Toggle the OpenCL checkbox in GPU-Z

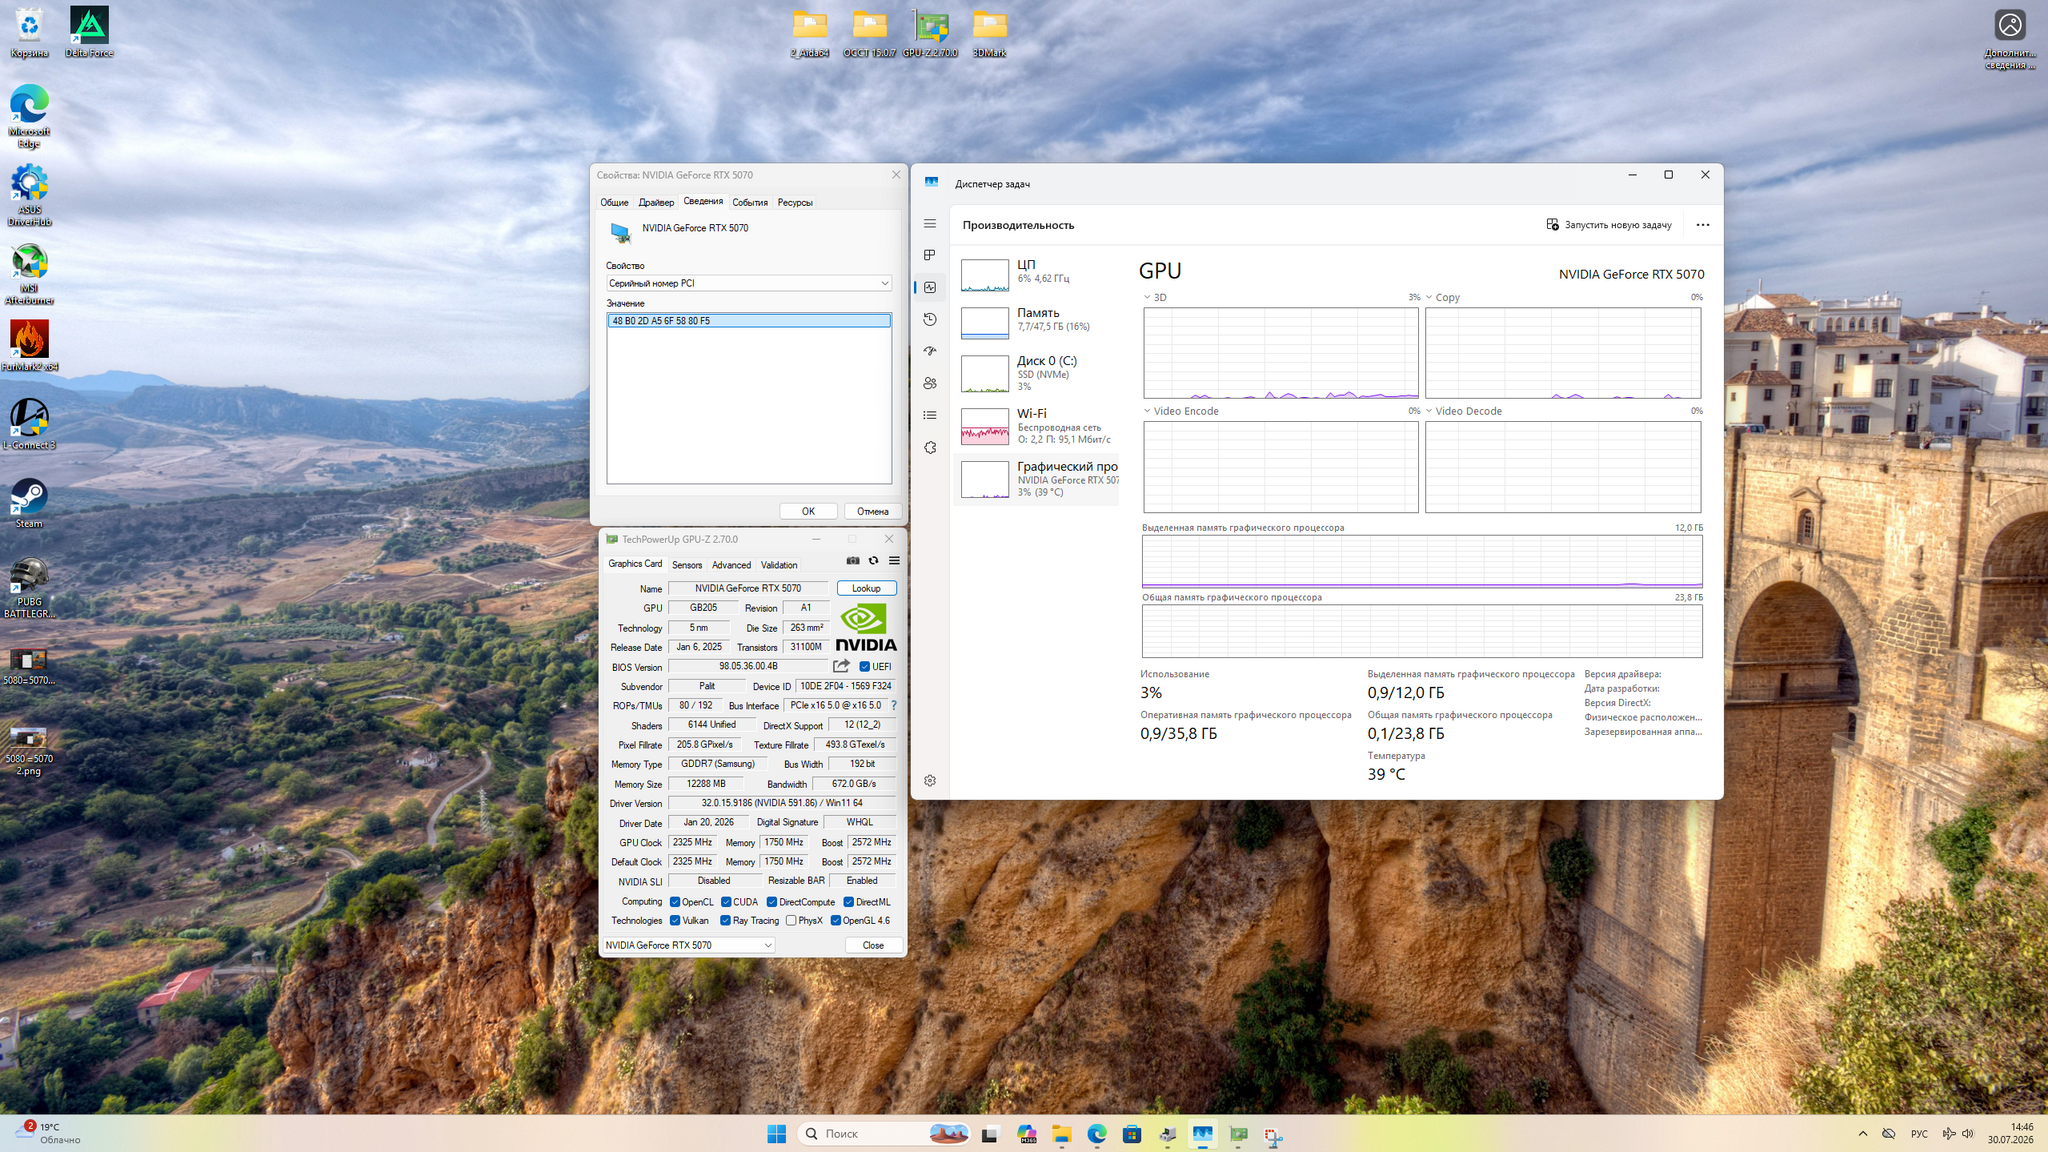point(675,902)
